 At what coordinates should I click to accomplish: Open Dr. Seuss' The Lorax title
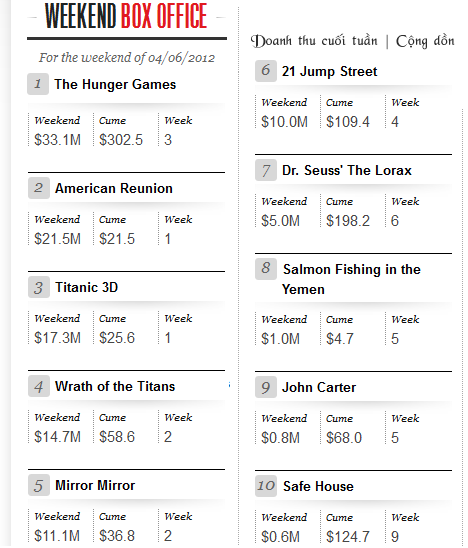347,170
